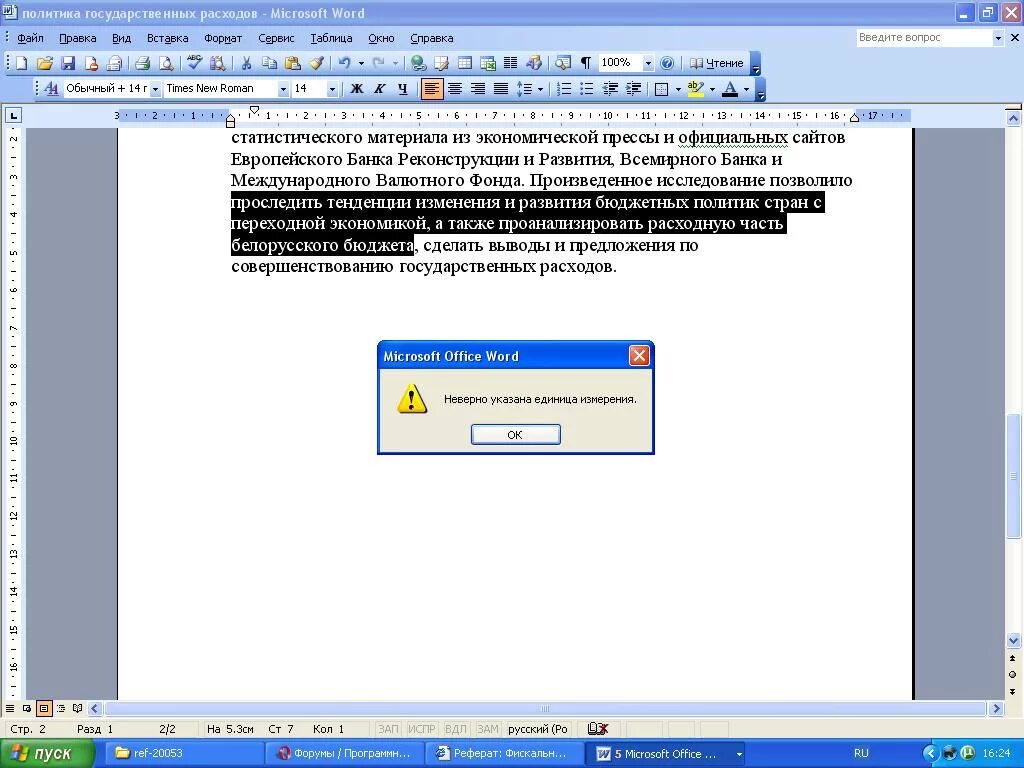Open the пуск Start button
Image resolution: width=1024 pixels, height=768 pixels.
tap(47, 754)
